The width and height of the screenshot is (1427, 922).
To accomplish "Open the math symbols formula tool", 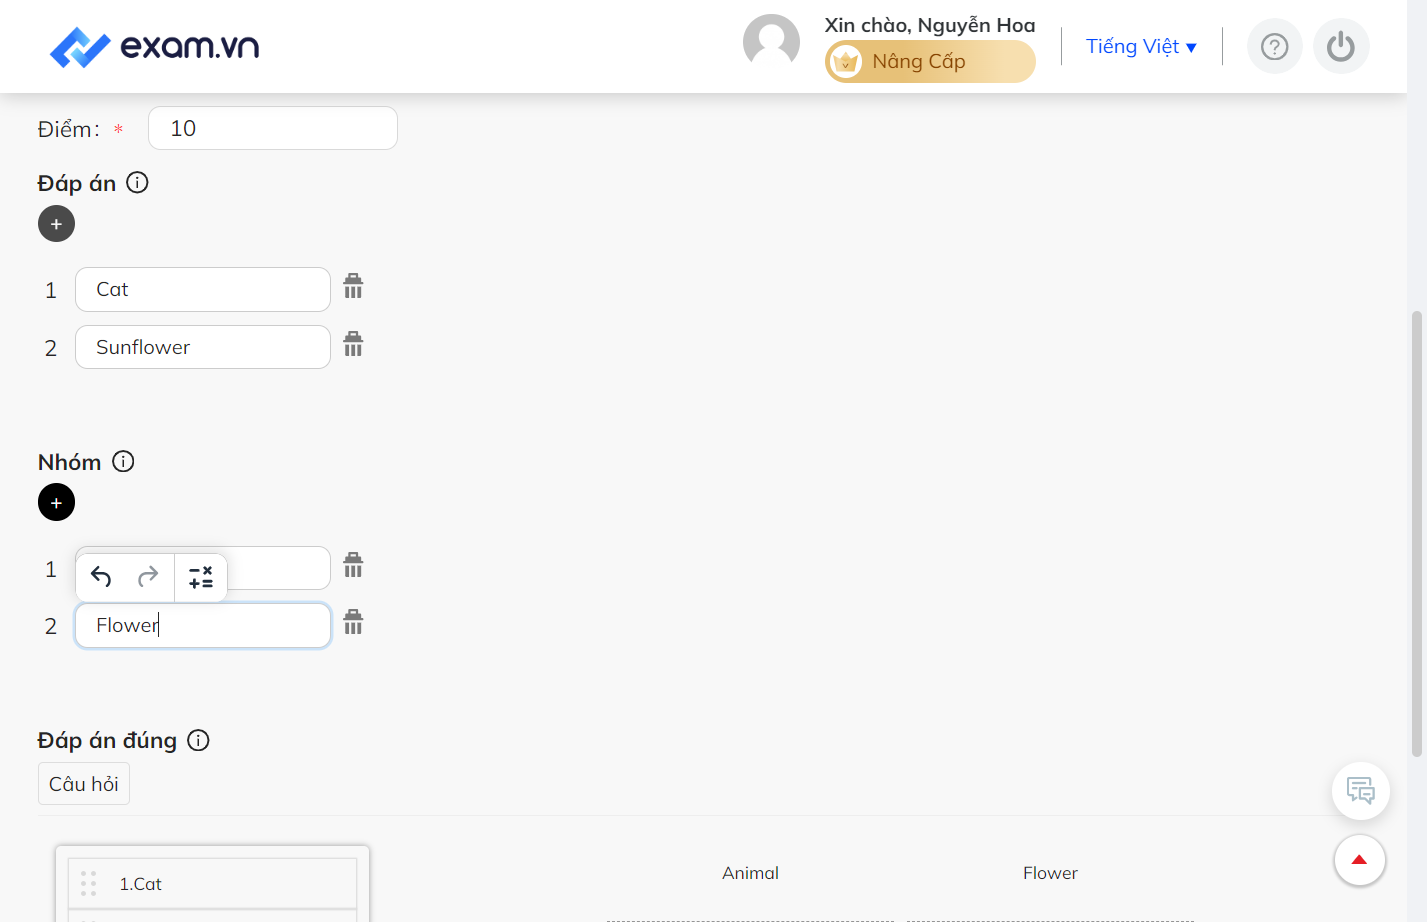I will point(201,577).
